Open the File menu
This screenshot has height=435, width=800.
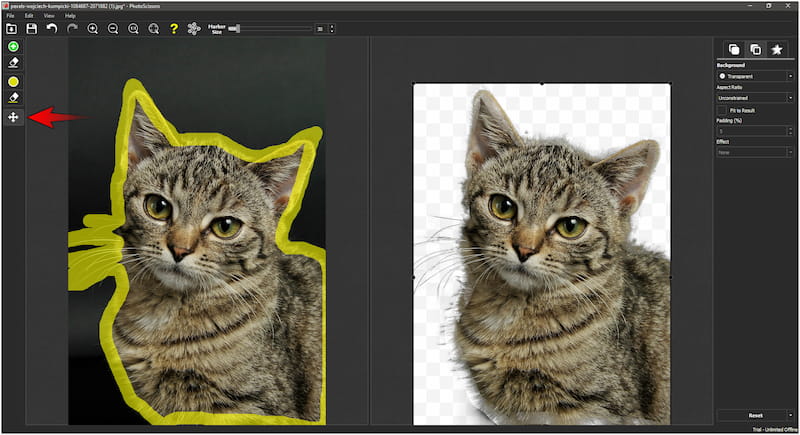[x=10, y=16]
